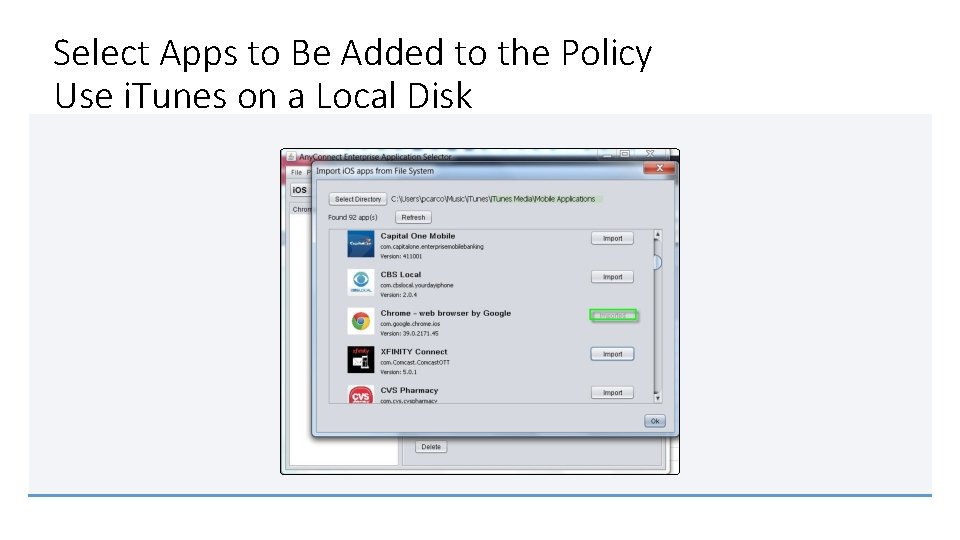
Task: Click 'com.capitalone.enterprisemobilebanking' identifier text
Action: 432,247
